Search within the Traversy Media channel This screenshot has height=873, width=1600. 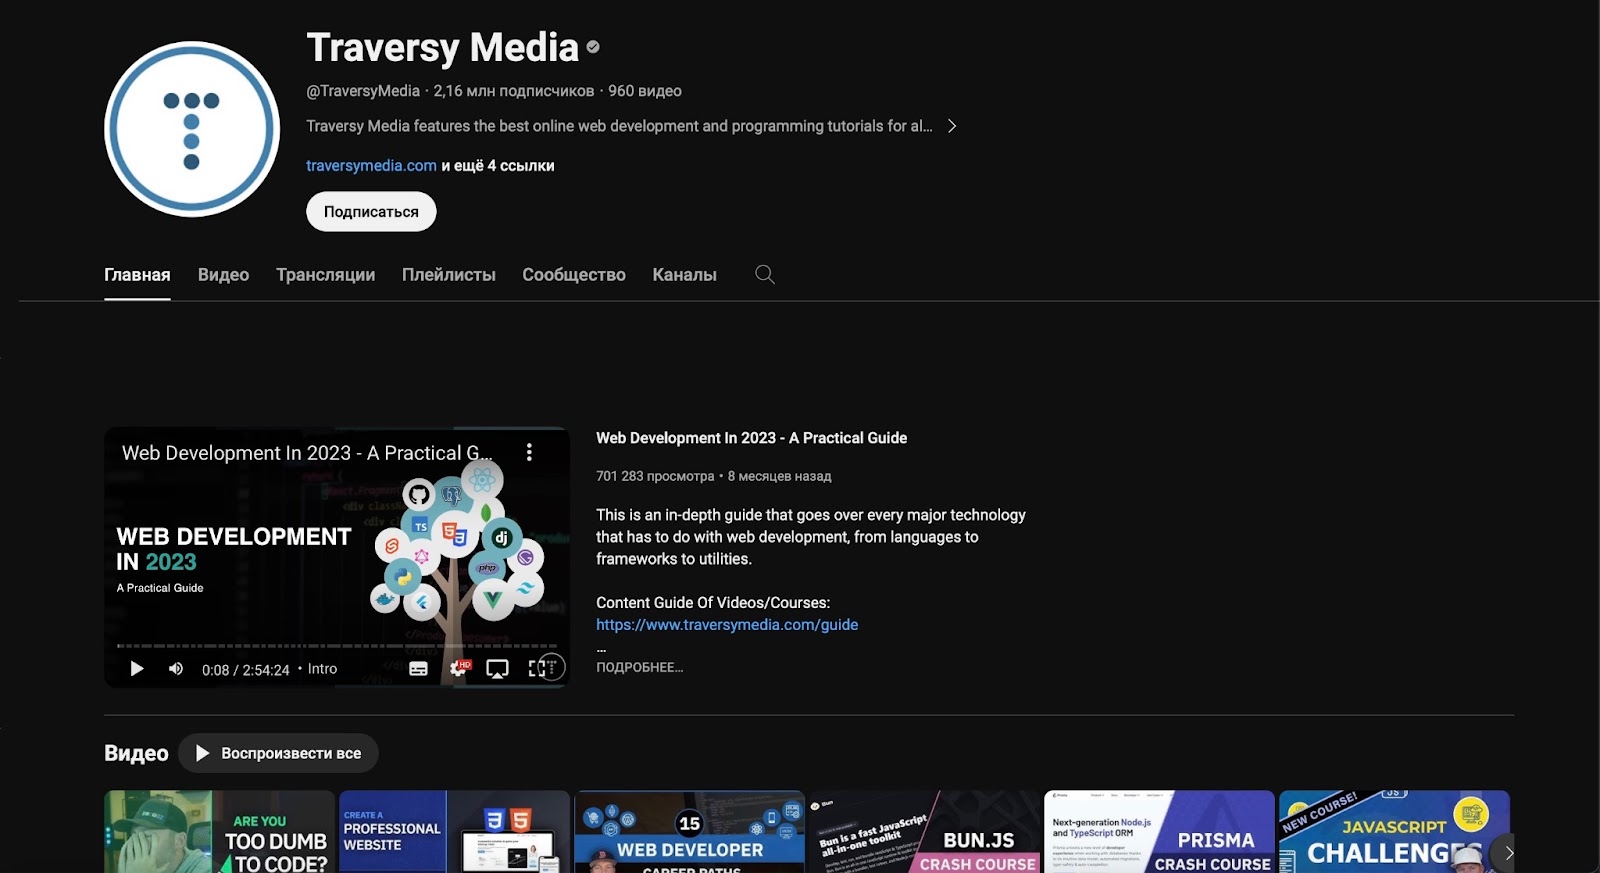(x=765, y=274)
